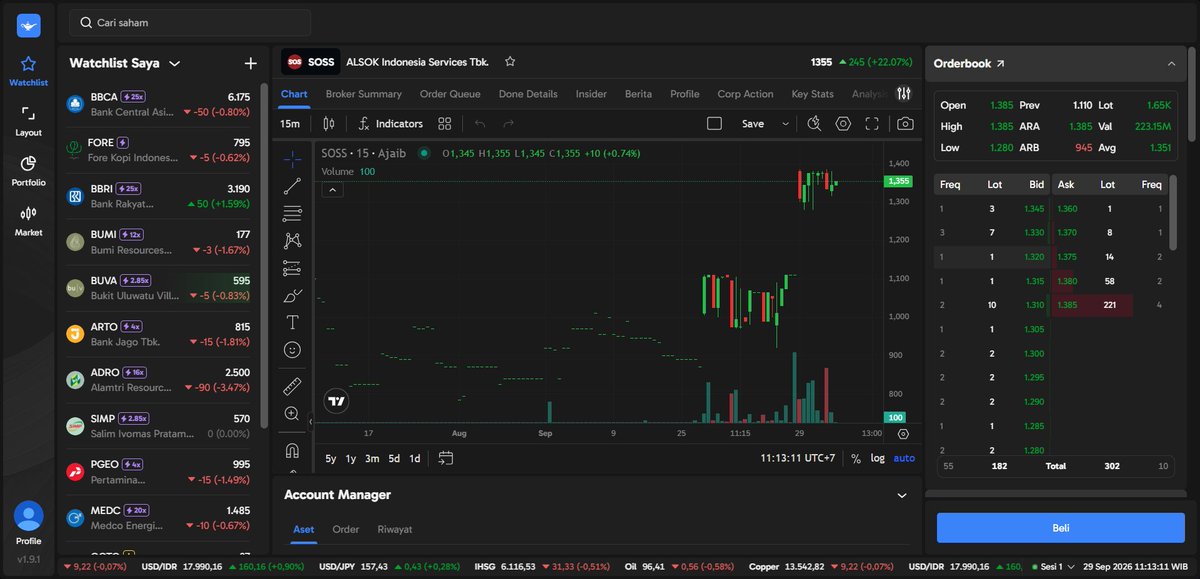Click the Cari saham search field
This screenshot has height=579, width=1200.
click(x=190, y=22)
